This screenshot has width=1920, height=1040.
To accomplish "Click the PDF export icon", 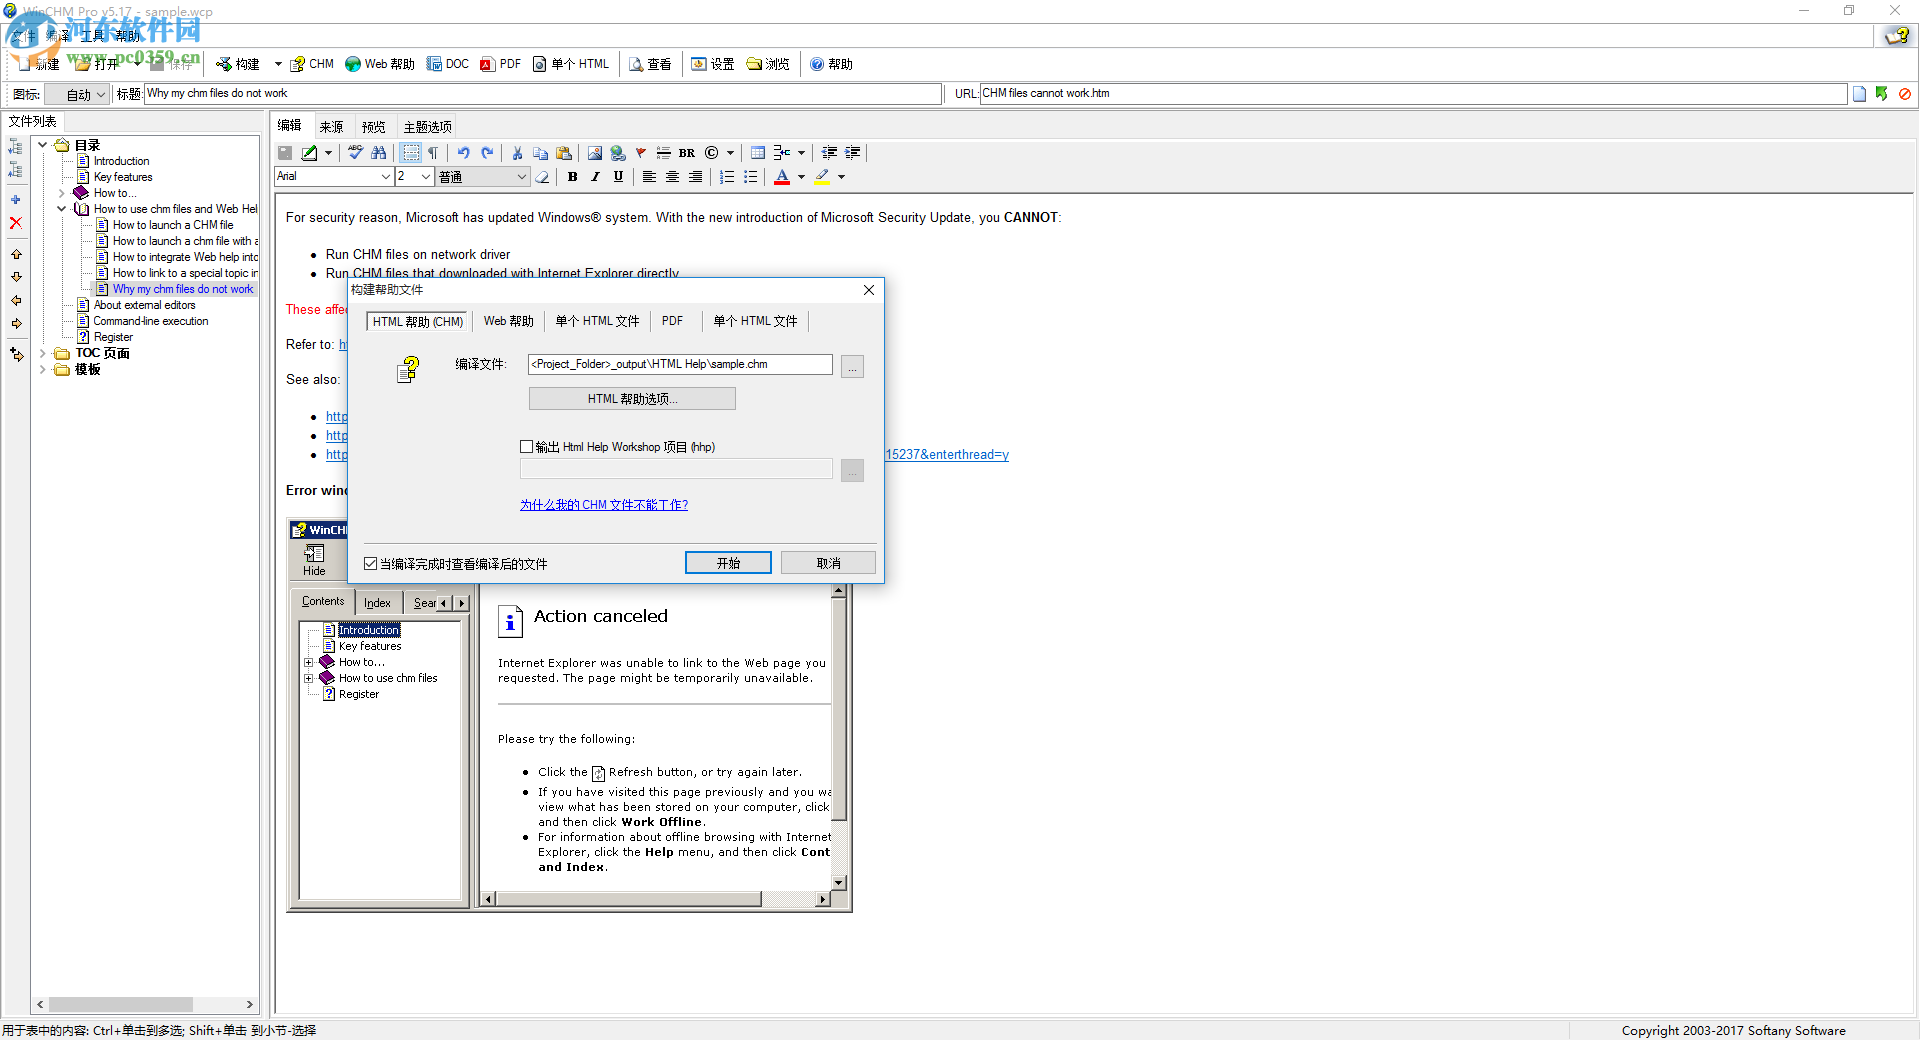I will coord(500,63).
